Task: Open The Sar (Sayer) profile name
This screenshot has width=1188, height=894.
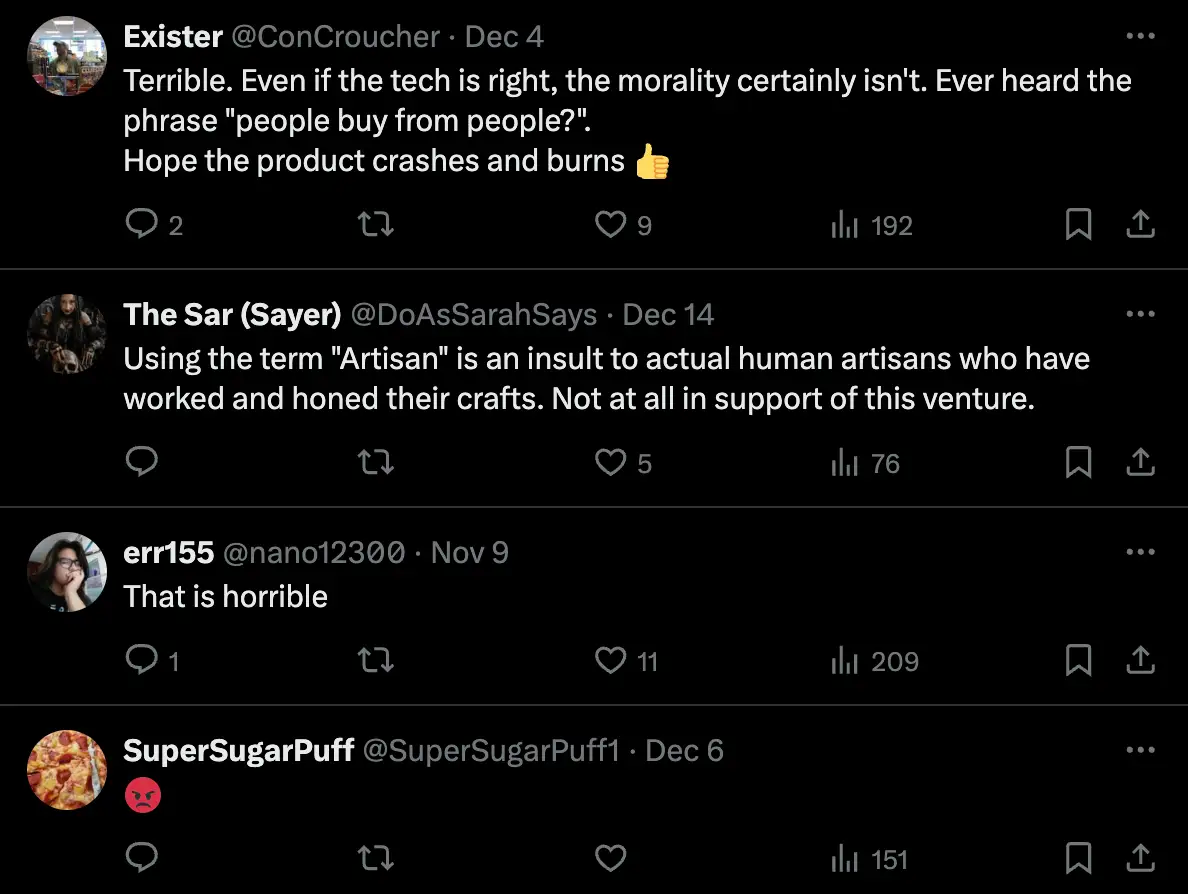Action: click(232, 315)
